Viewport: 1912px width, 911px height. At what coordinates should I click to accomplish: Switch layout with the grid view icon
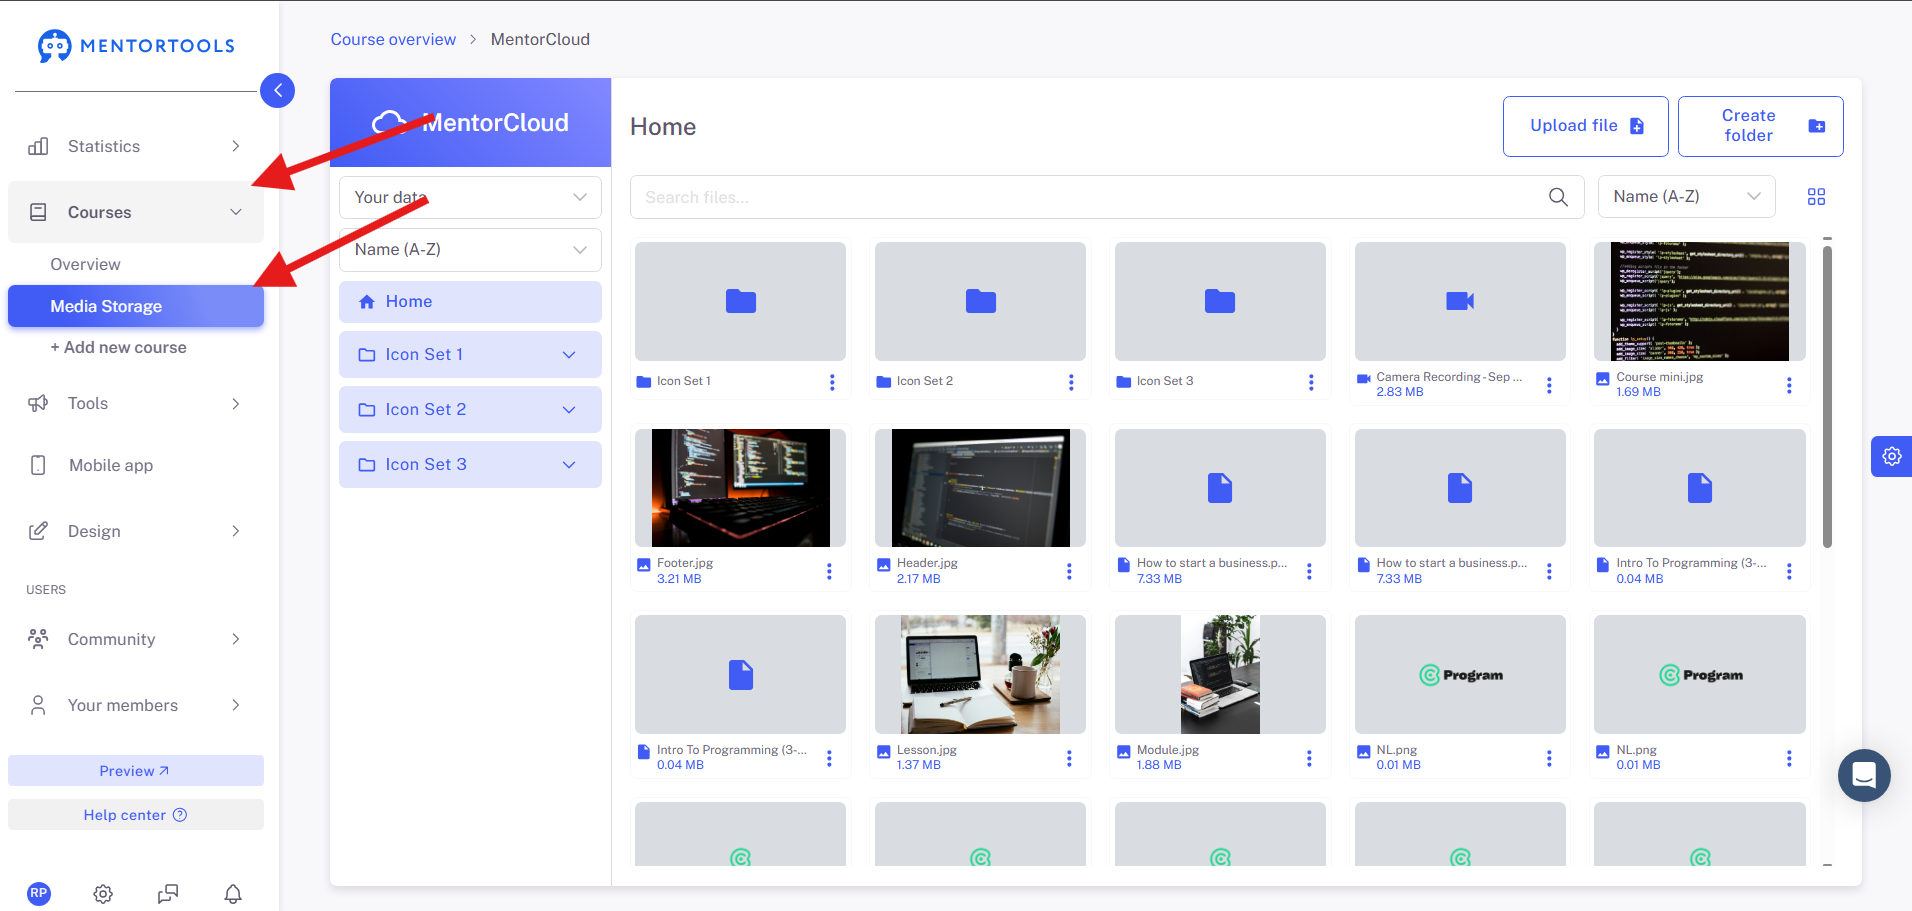coord(1817,197)
